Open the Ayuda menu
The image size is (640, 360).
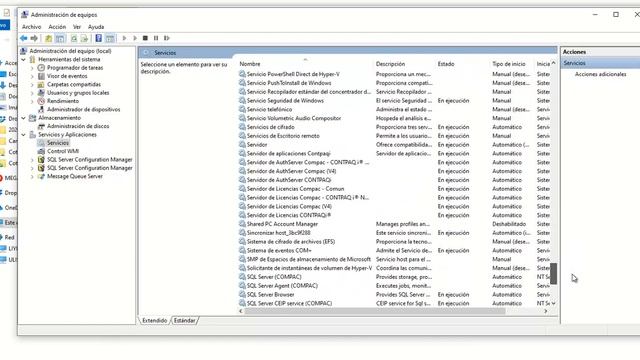96,27
